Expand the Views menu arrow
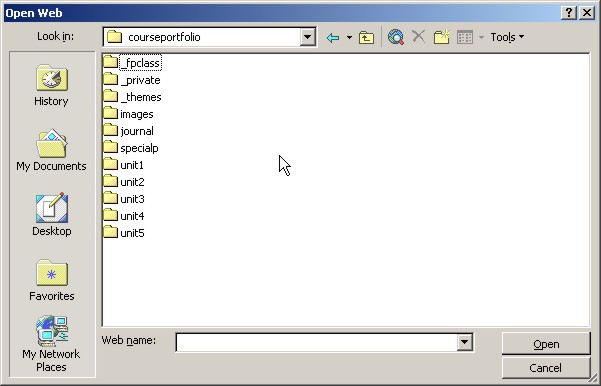 (x=481, y=37)
